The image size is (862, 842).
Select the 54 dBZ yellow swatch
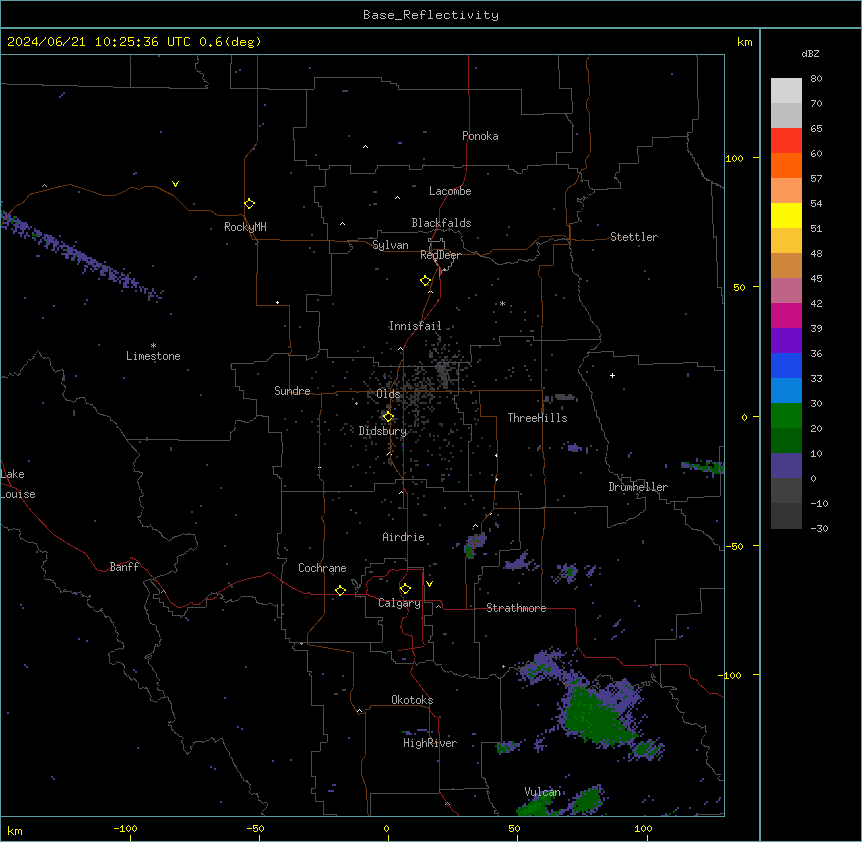(786, 215)
